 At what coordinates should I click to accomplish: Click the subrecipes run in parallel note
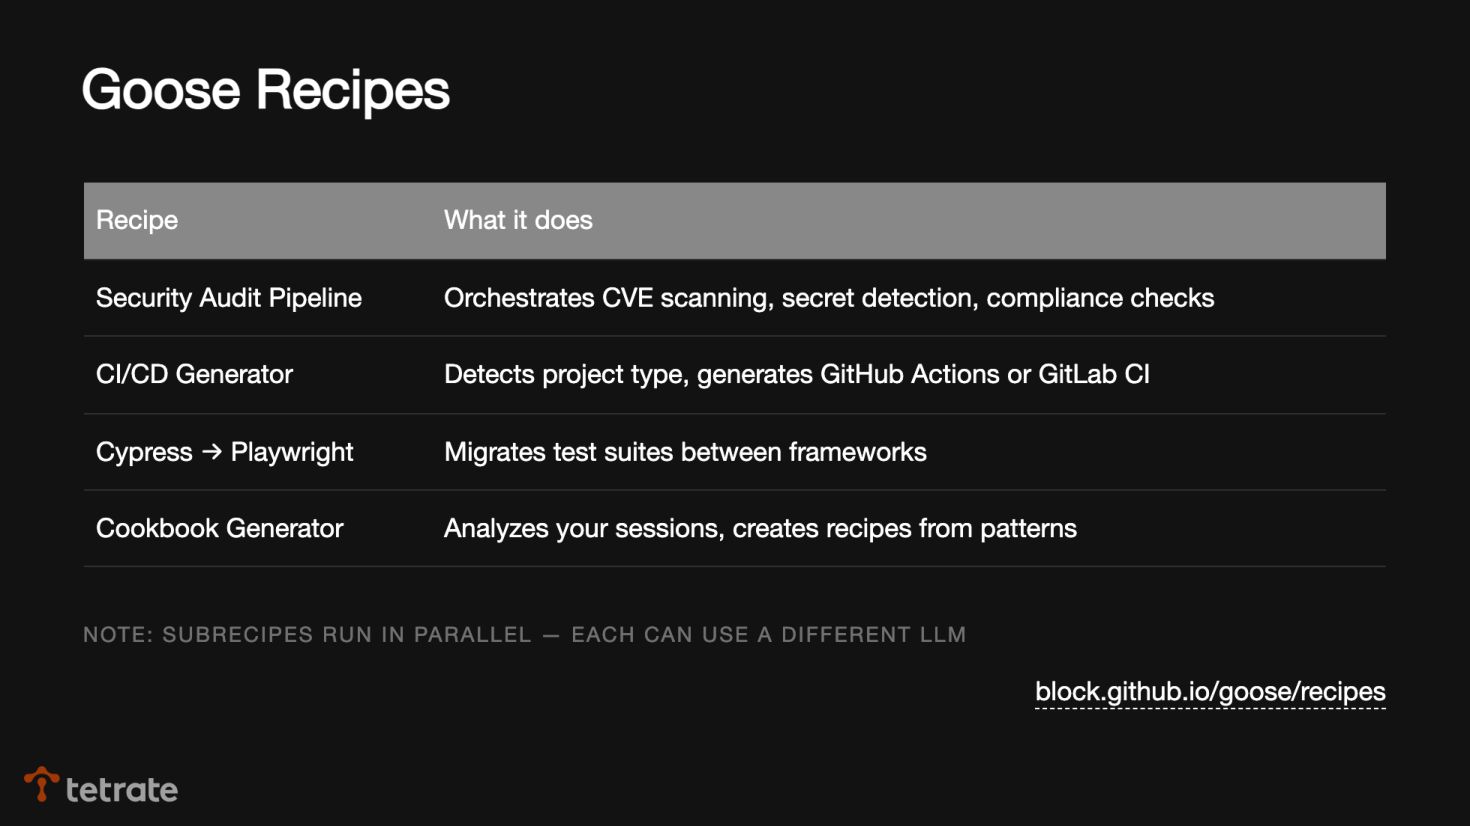[307, 635]
